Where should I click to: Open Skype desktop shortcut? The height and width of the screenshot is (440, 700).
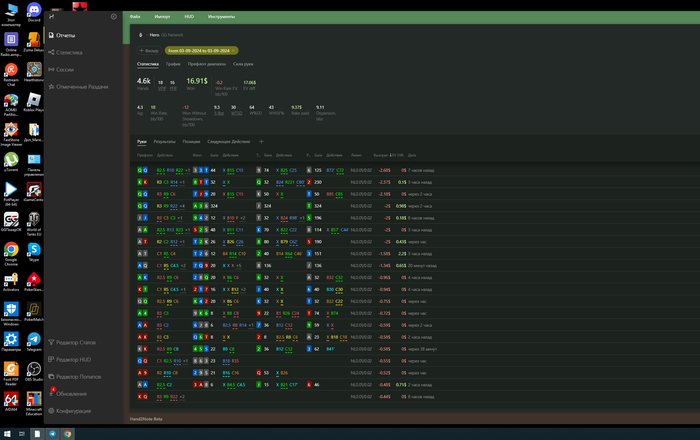point(34,252)
